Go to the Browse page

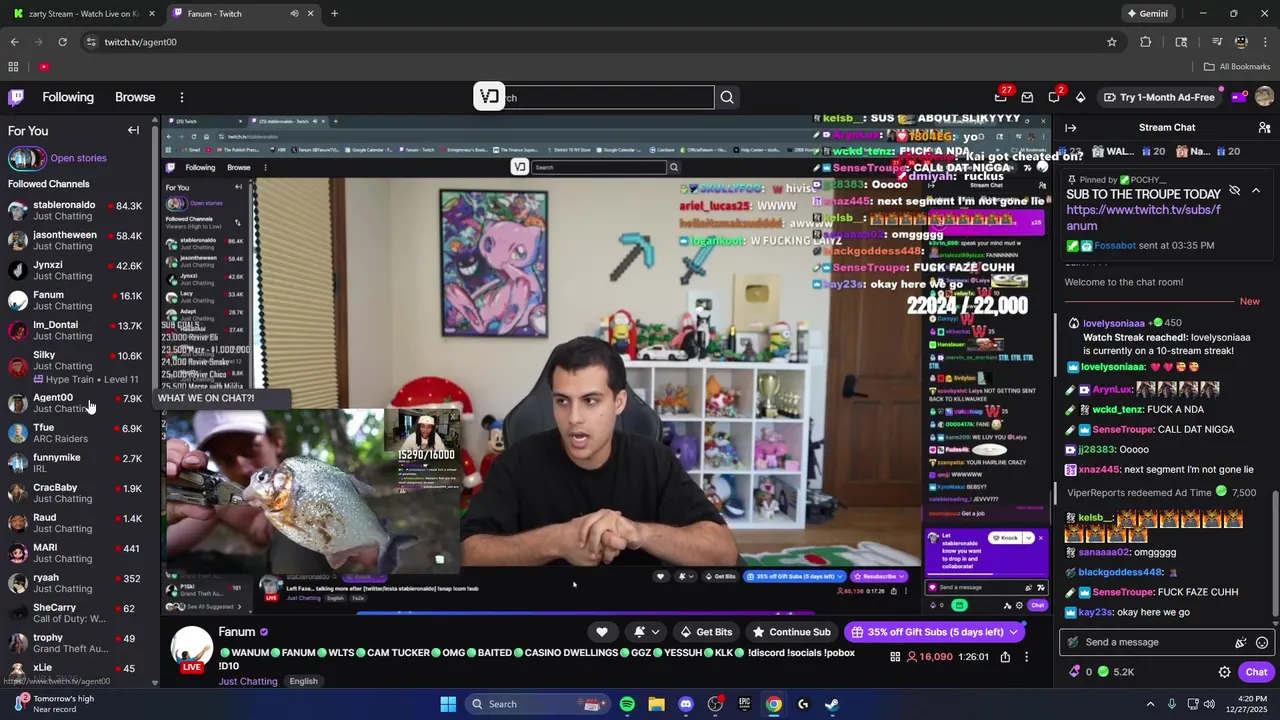135,97
